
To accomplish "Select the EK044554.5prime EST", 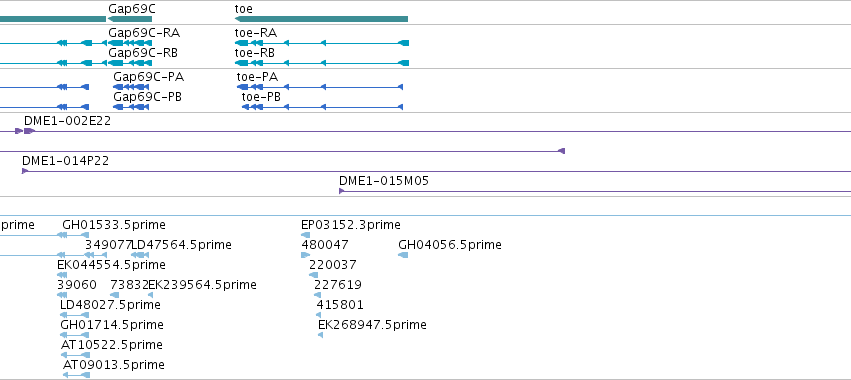I will point(62,275).
